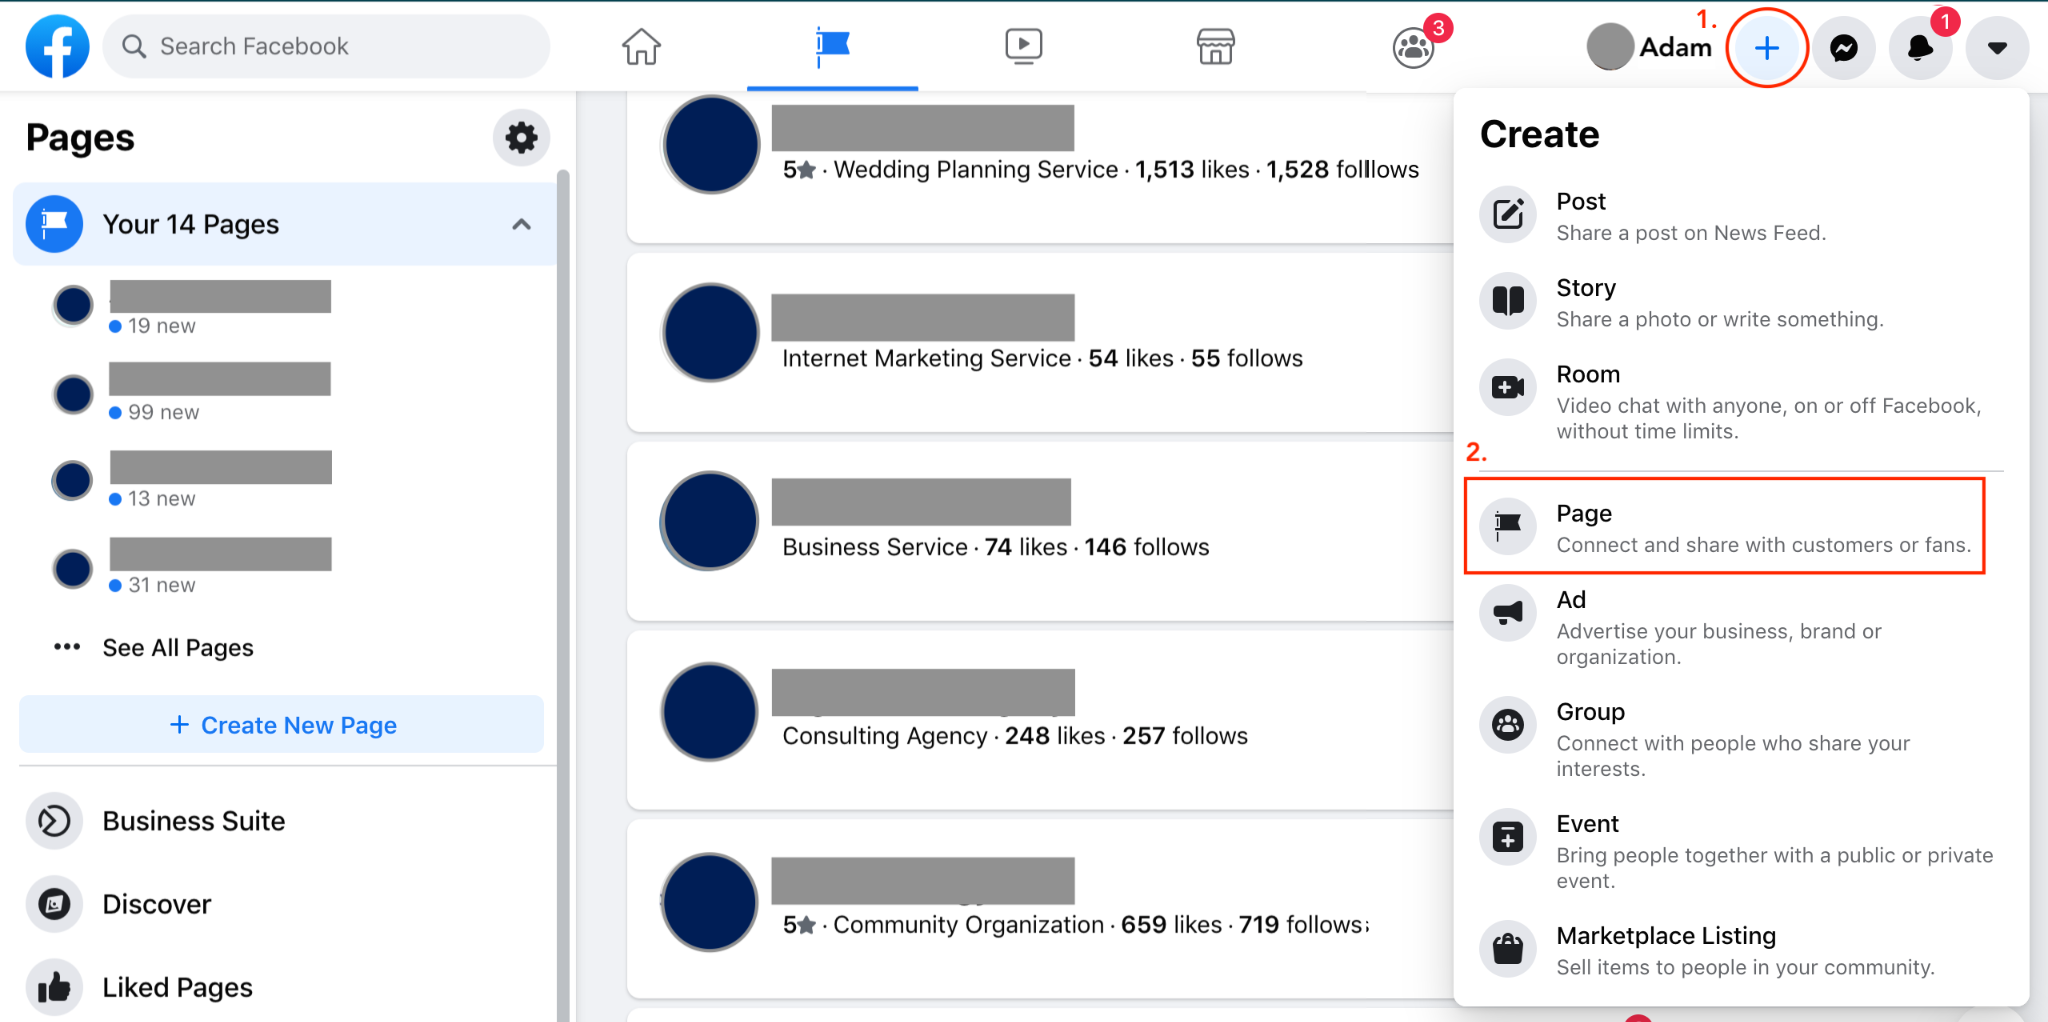The image size is (2048, 1022).
Task: Click the Facebook logo
Action: tap(57, 46)
